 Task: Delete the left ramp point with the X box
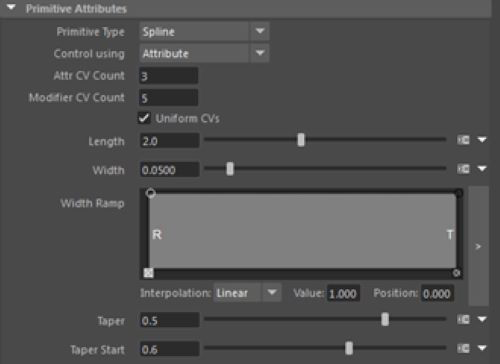click(x=148, y=273)
